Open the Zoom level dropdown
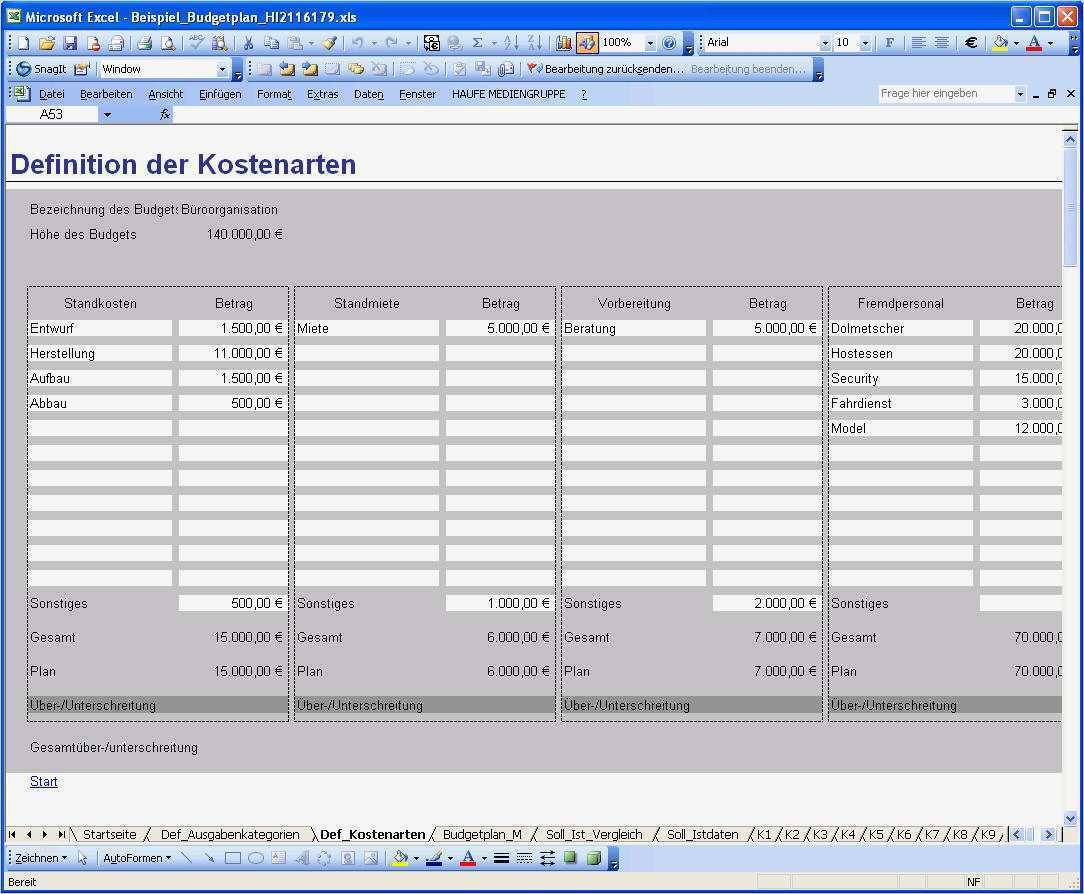The height and width of the screenshot is (894, 1084). [x=650, y=42]
